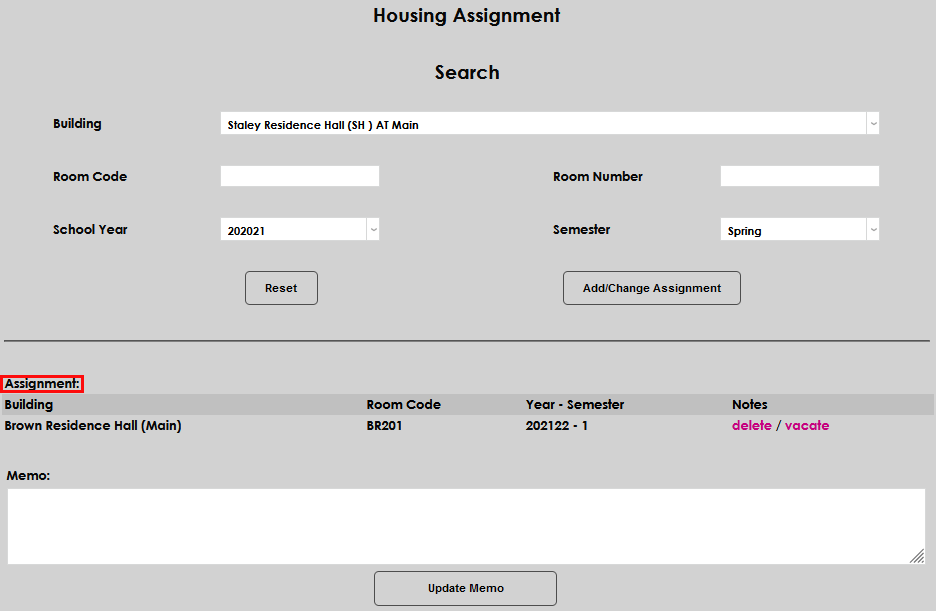Click the Semester dropdown arrow

pyautogui.click(x=872, y=229)
